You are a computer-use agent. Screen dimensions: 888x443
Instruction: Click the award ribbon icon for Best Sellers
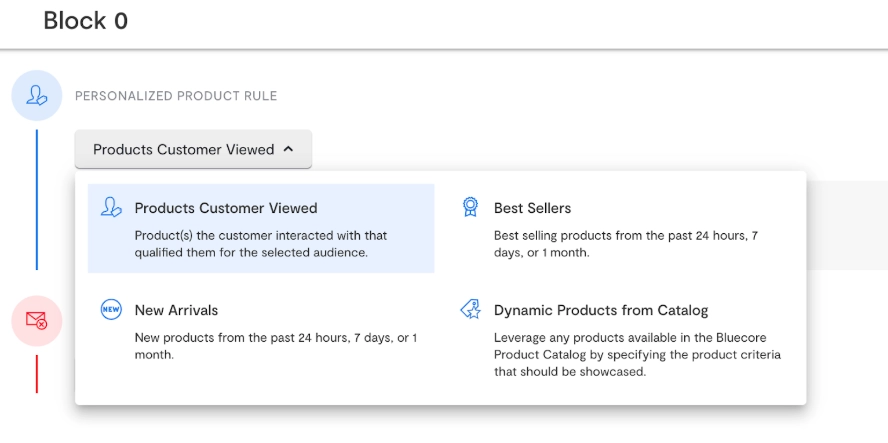click(470, 208)
